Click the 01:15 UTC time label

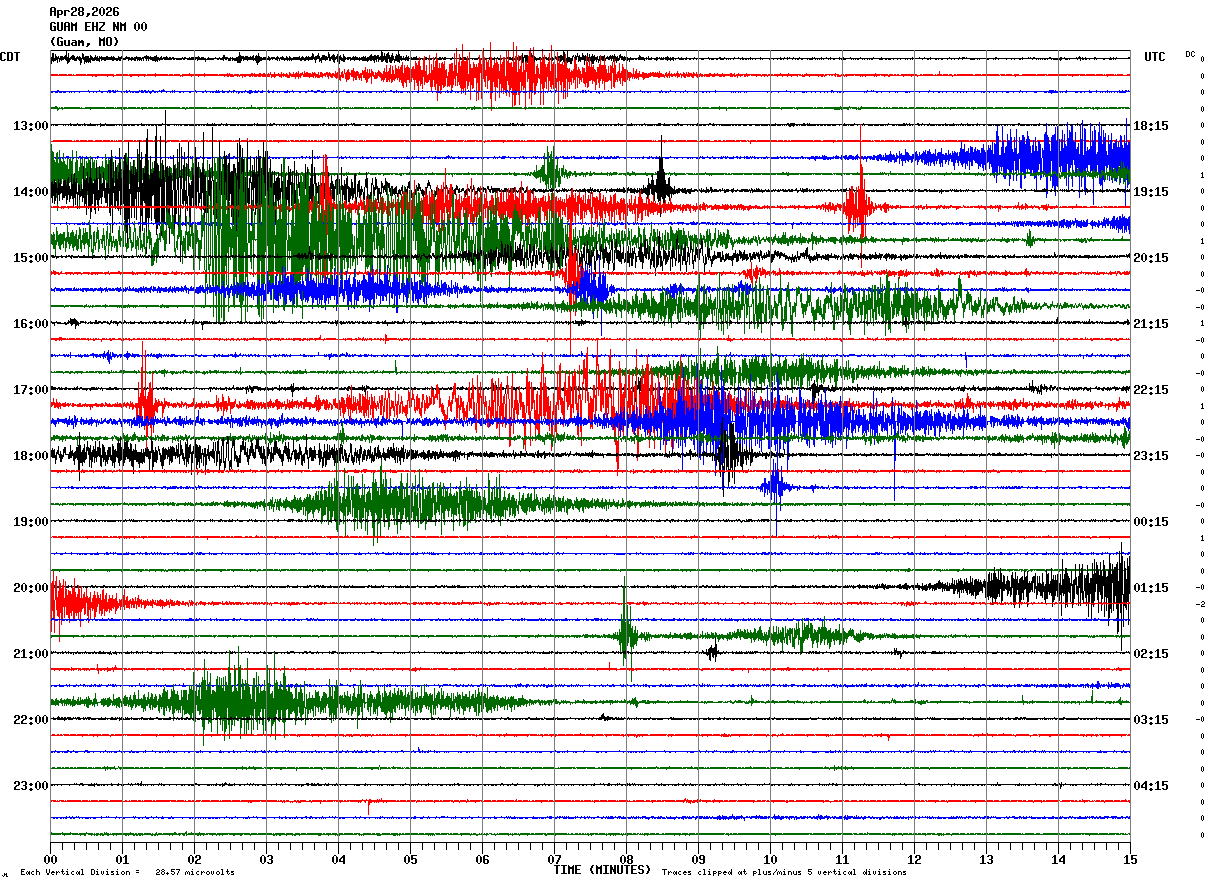point(1151,588)
